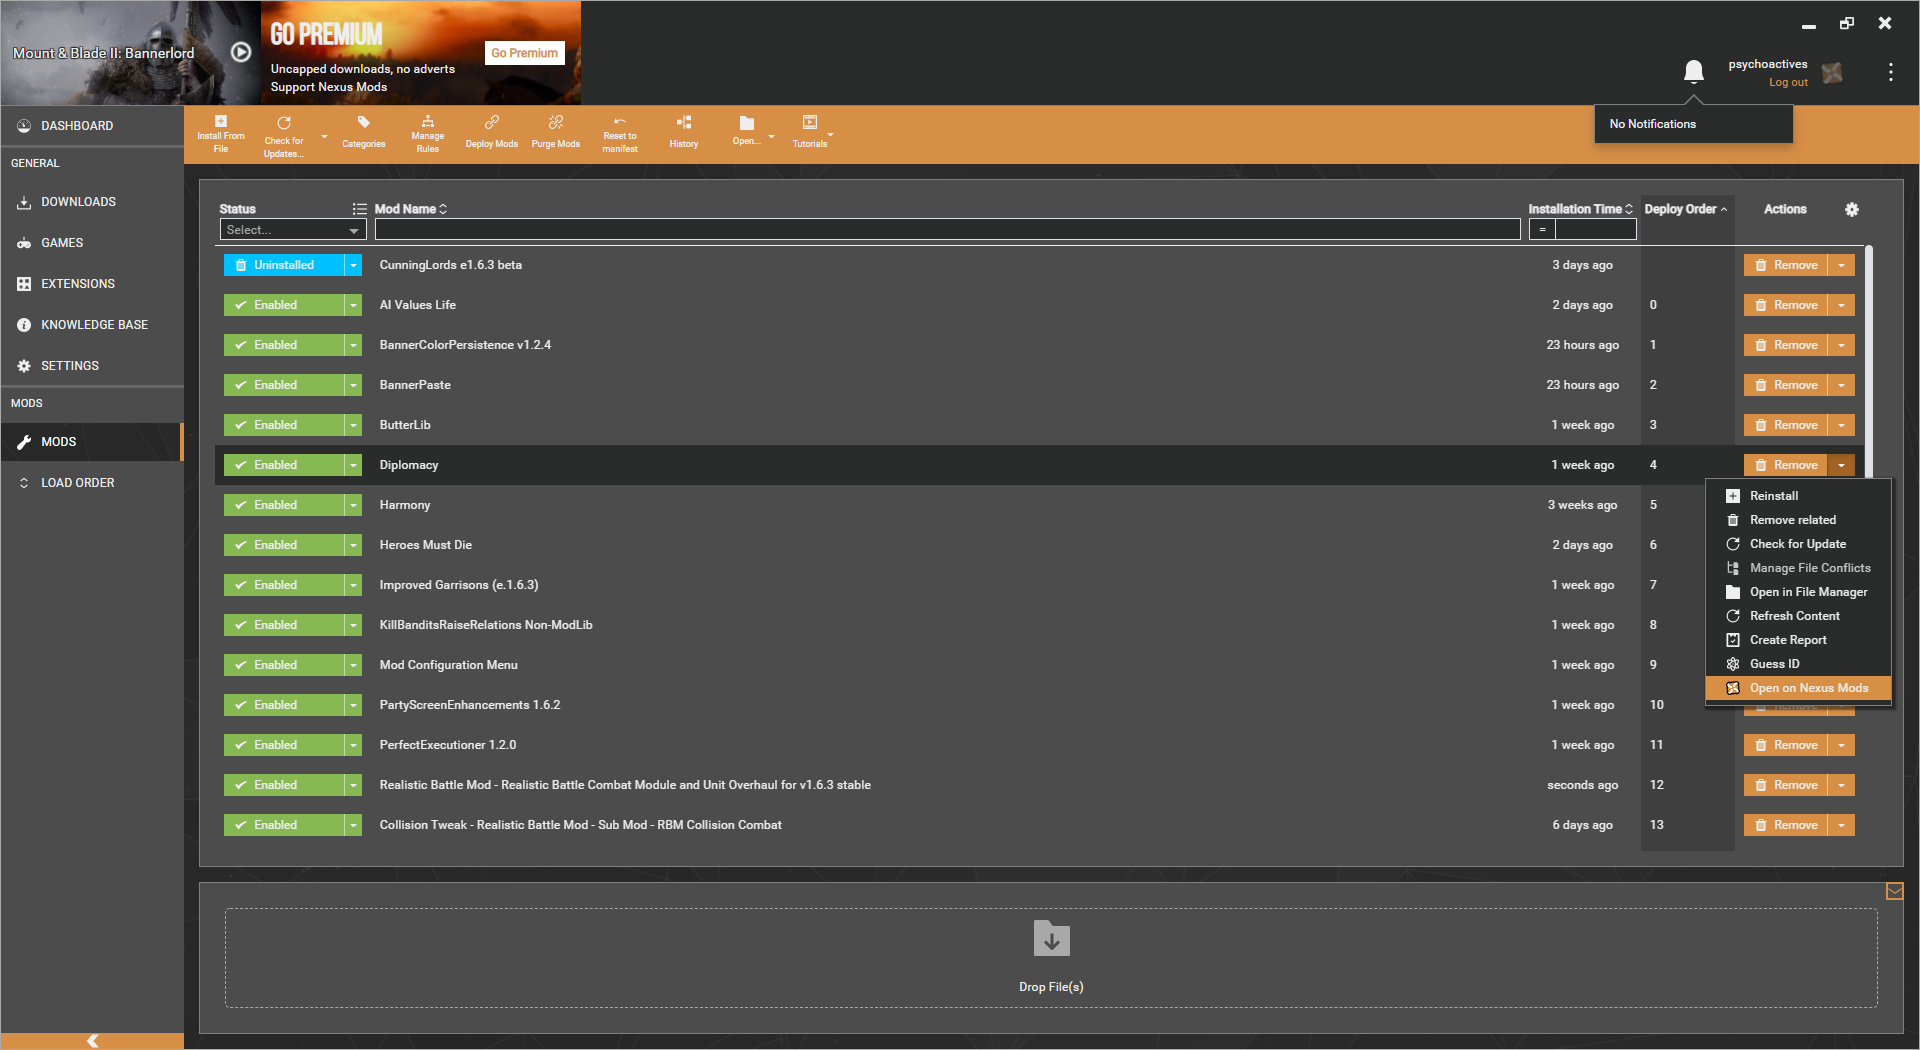Open Knowledge Base in sidebar
This screenshot has width=1920, height=1050.
point(92,325)
